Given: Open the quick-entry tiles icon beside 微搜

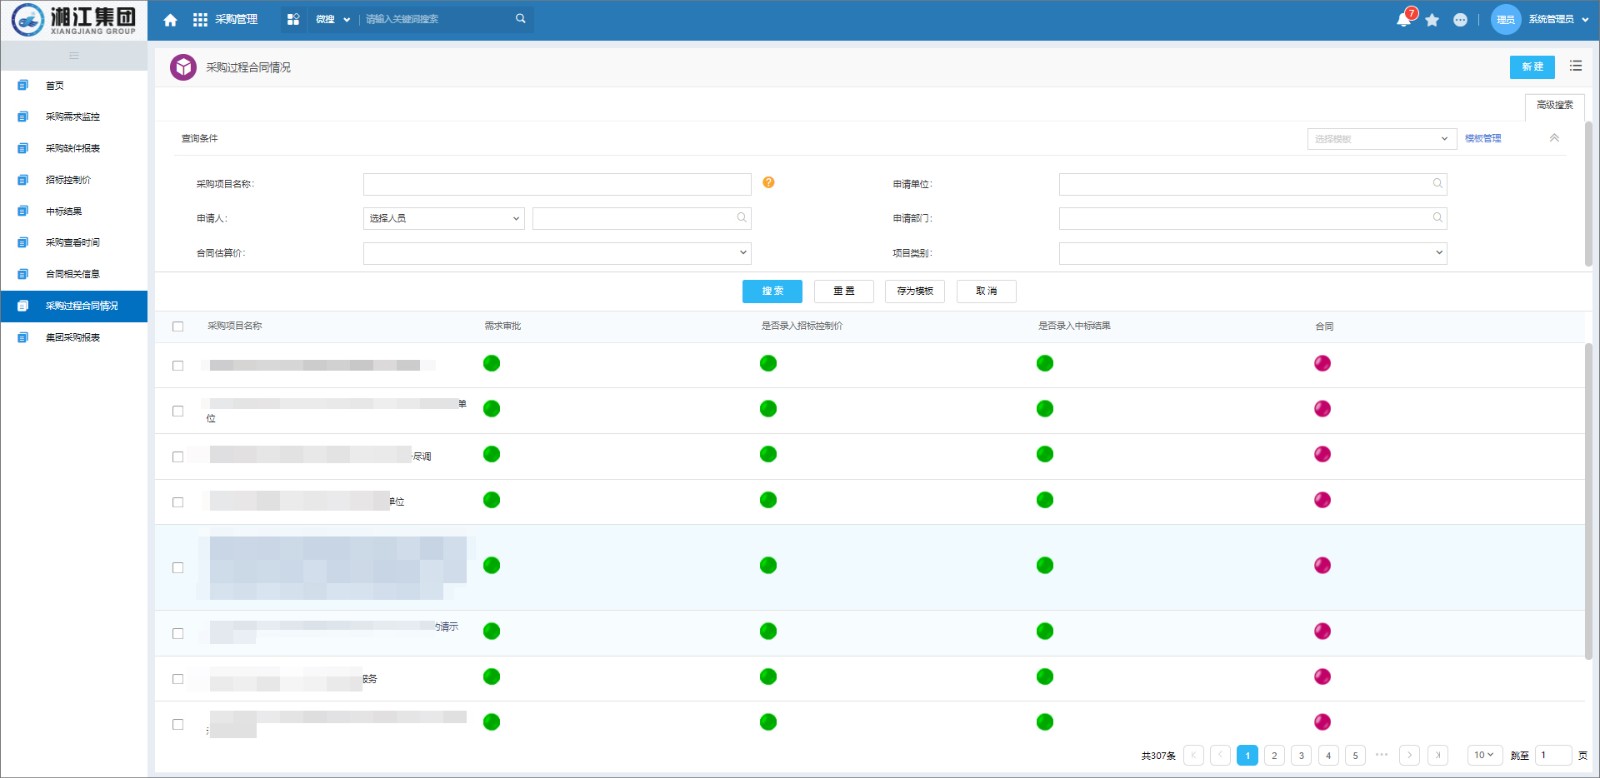Looking at the screenshot, I should (x=293, y=19).
